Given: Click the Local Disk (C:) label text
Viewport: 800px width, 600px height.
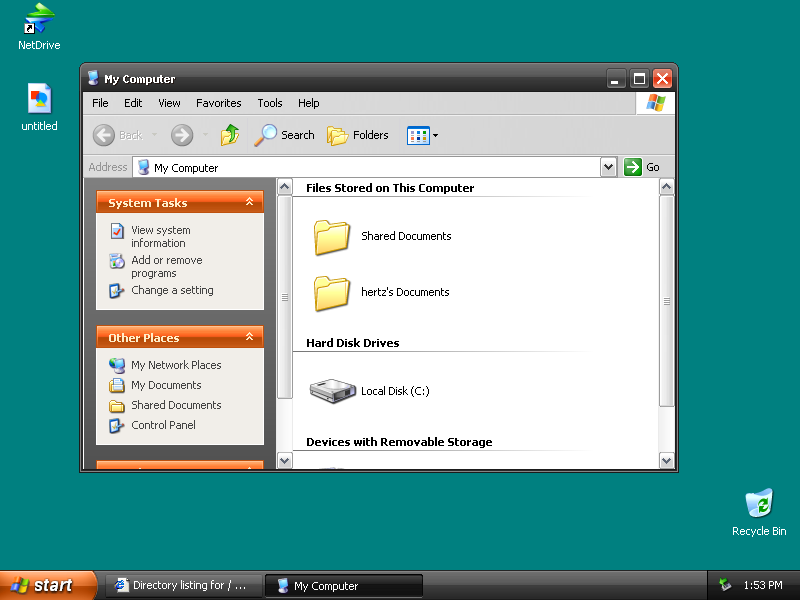Looking at the screenshot, I should pyautogui.click(x=395, y=391).
